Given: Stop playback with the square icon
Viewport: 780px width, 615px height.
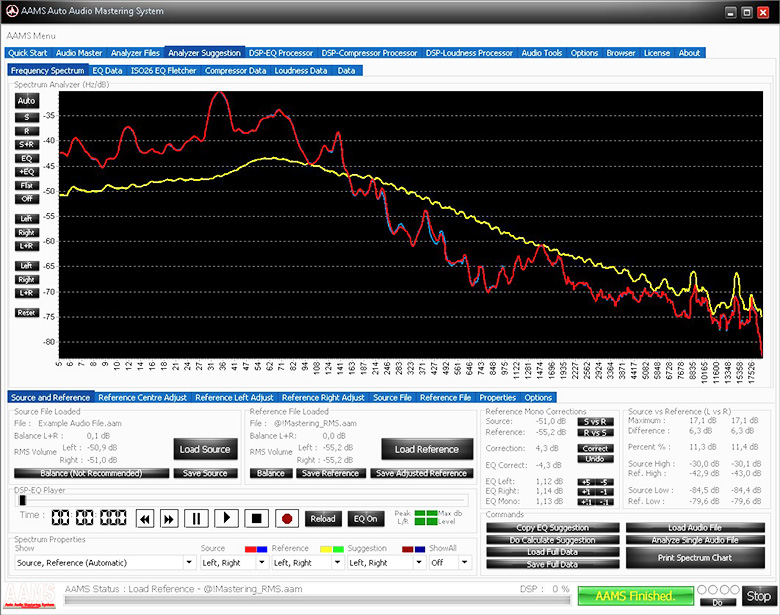Looking at the screenshot, I should (x=257, y=519).
